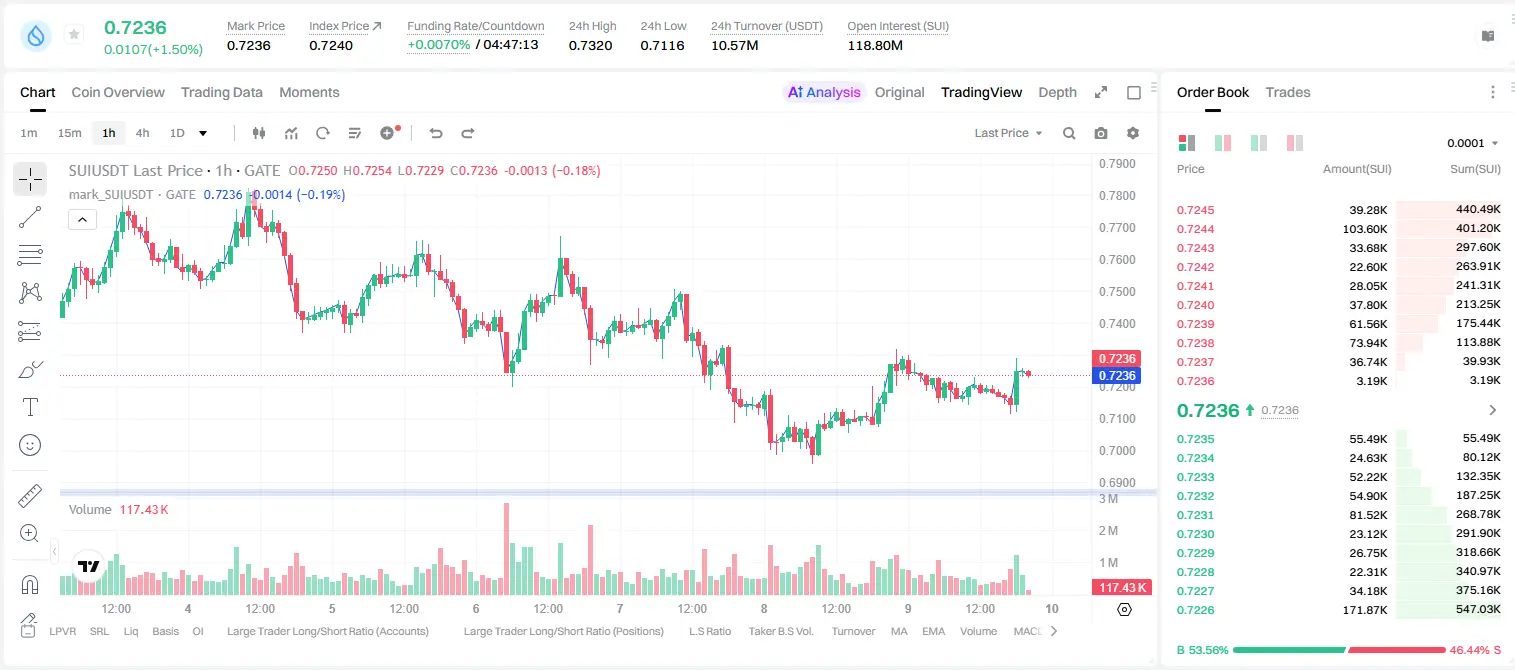
Task: Undo the last chart action
Action: point(436,133)
